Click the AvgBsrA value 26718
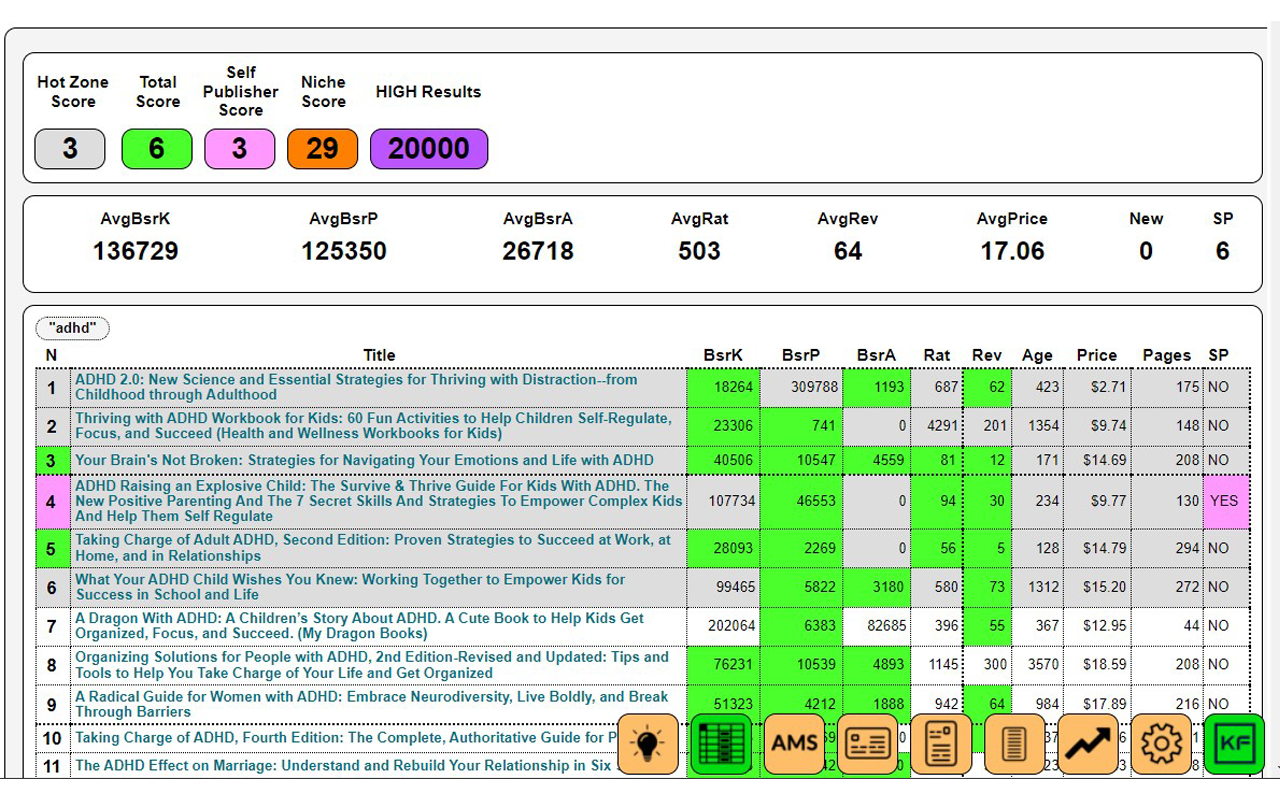This screenshot has width=1280, height=800. (x=538, y=251)
